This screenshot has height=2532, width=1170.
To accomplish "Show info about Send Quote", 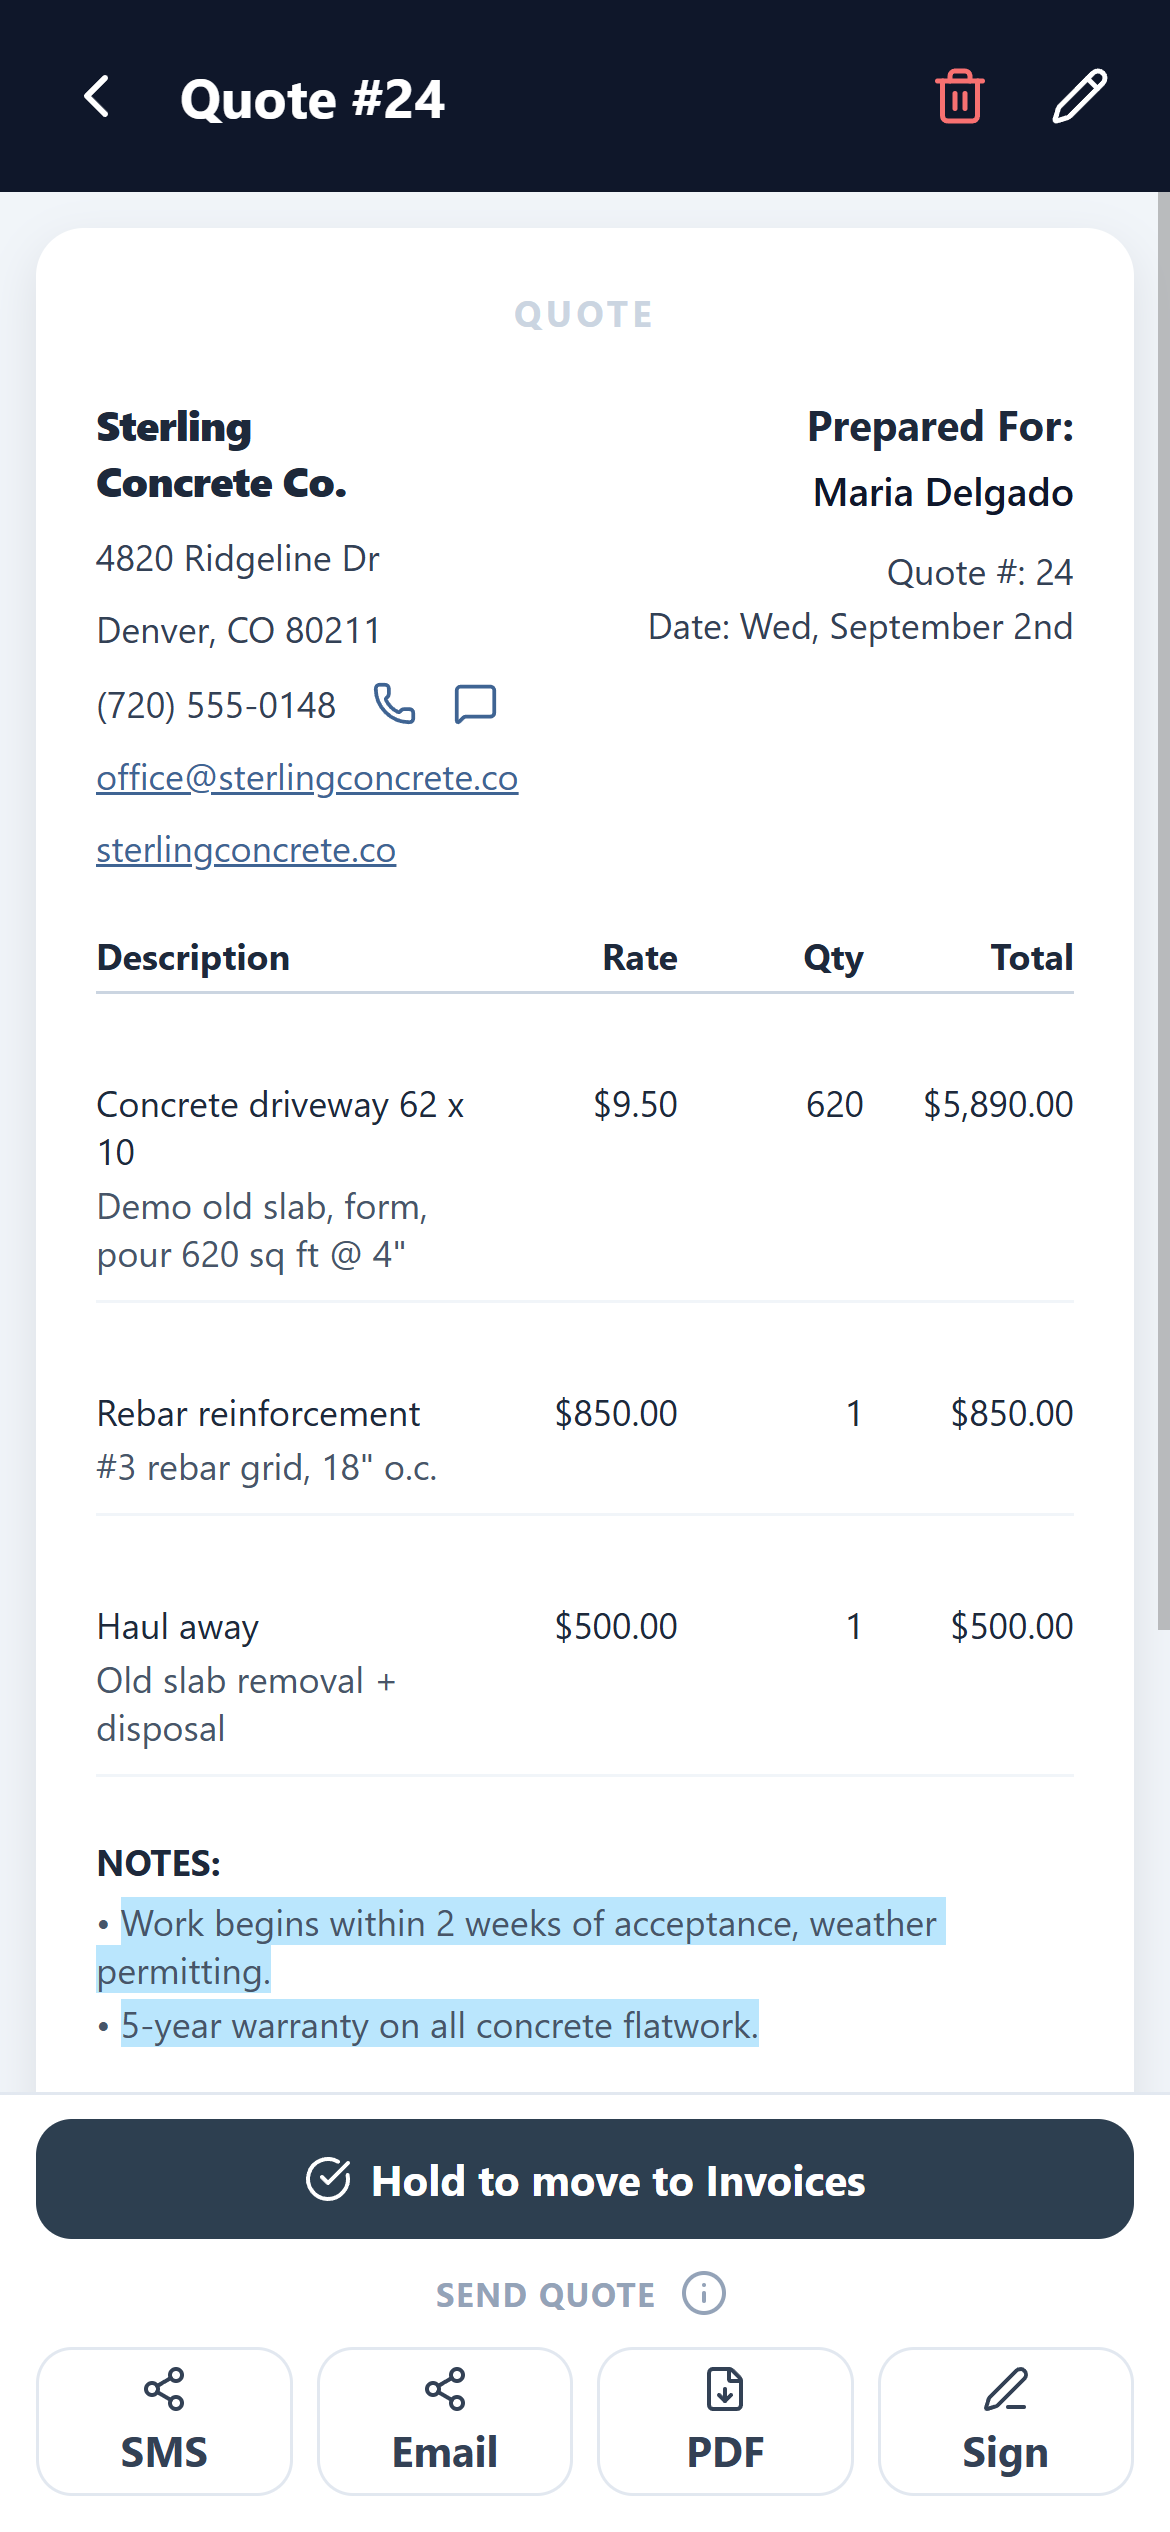I will pos(704,2293).
